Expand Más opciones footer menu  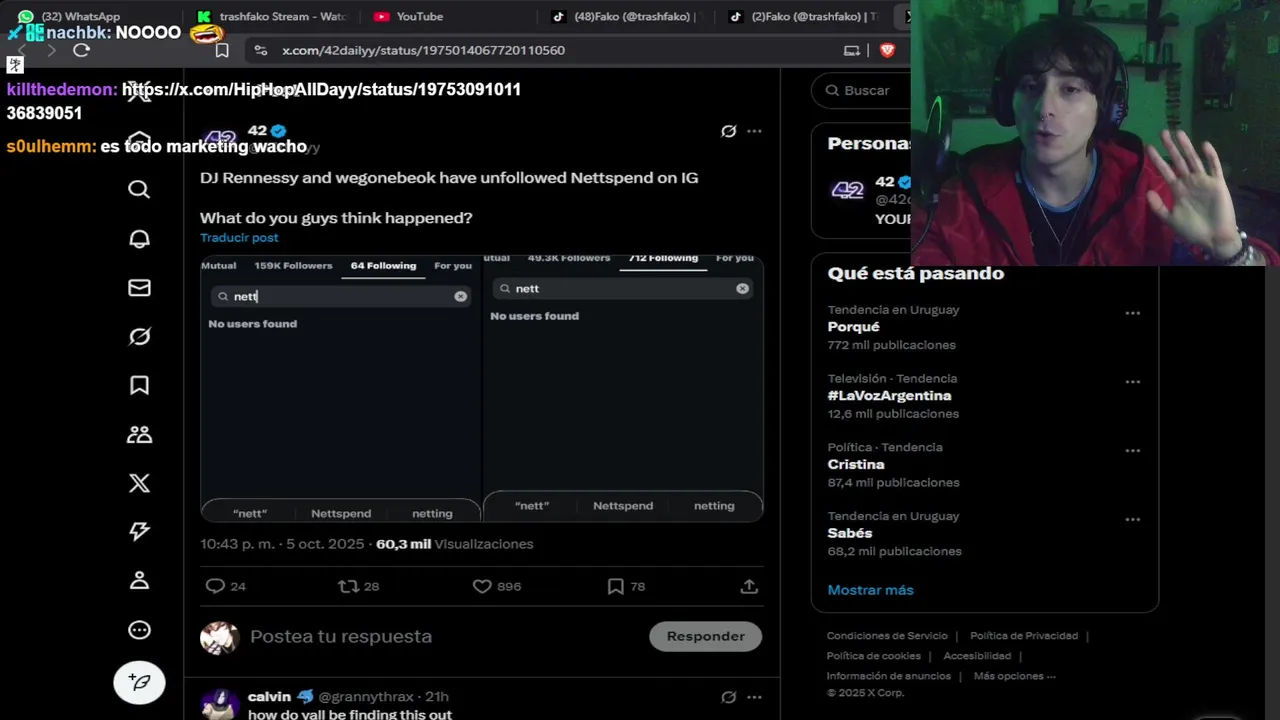pyautogui.click(x=1015, y=676)
